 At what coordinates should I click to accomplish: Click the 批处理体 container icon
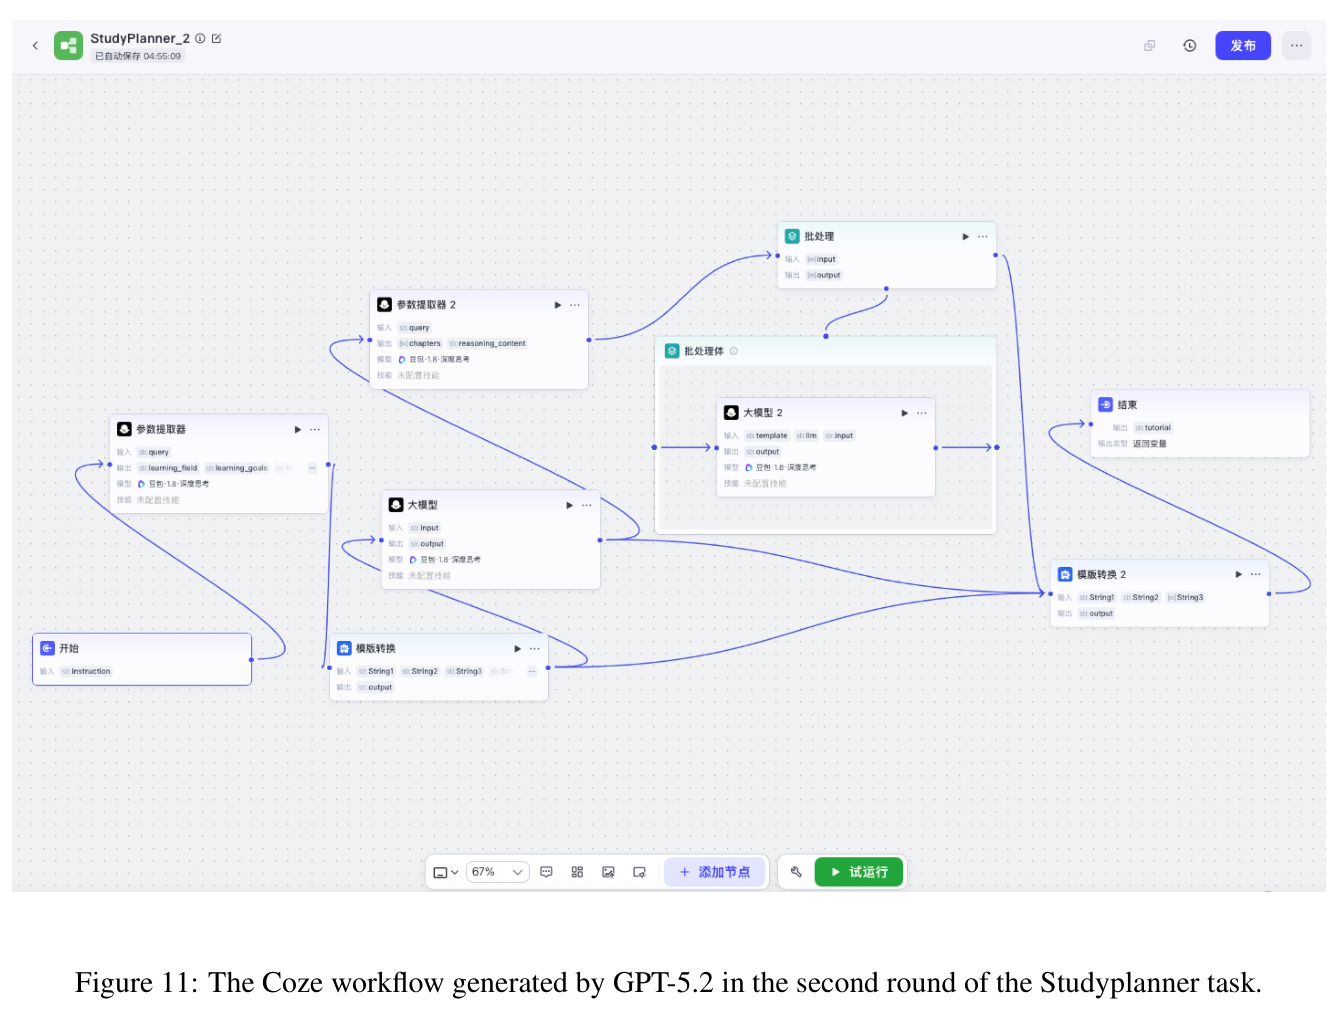tap(672, 351)
